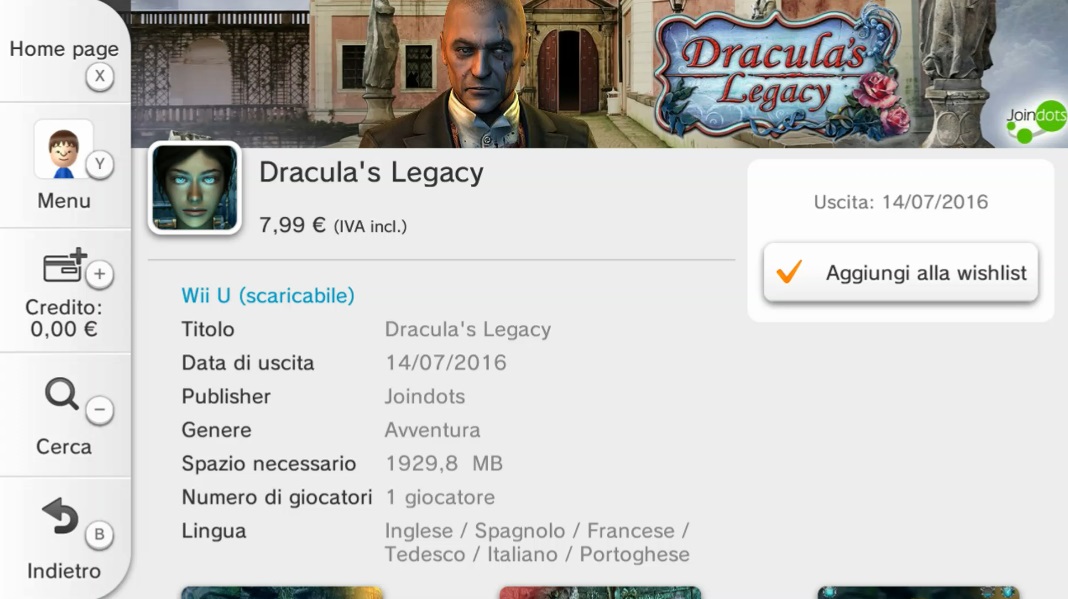
Task: Add credit via the card plus icon
Action: pyautogui.click(x=64, y=265)
